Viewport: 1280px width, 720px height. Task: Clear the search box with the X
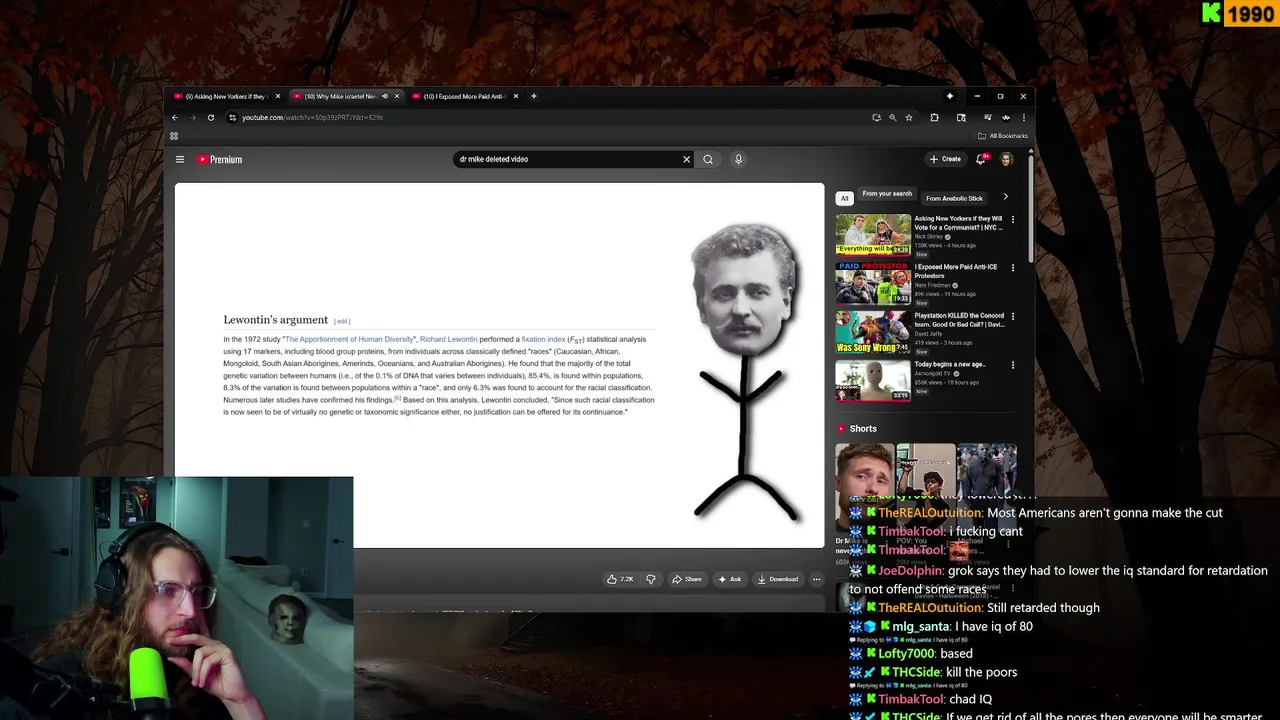point(686,159)
